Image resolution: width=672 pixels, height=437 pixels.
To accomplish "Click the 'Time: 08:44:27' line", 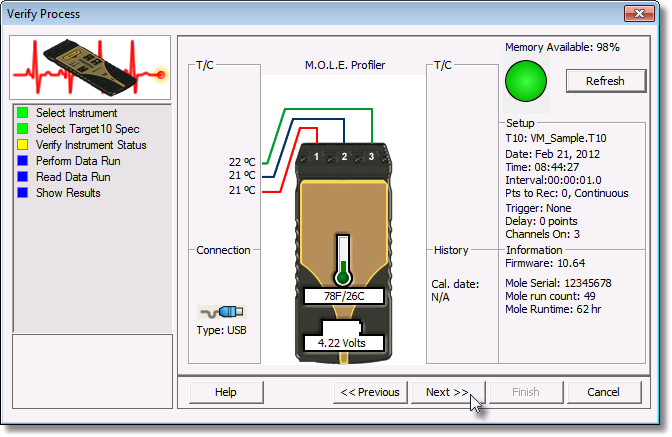I will (542, 167).
